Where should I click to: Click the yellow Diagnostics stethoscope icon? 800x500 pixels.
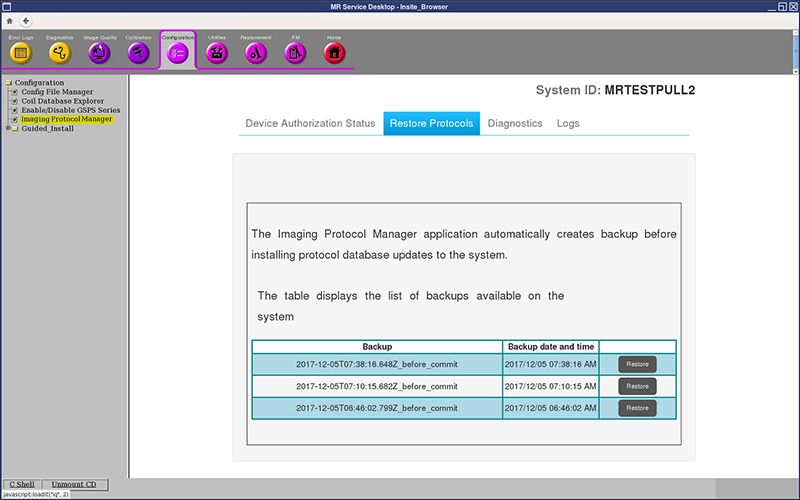[59, 52]
